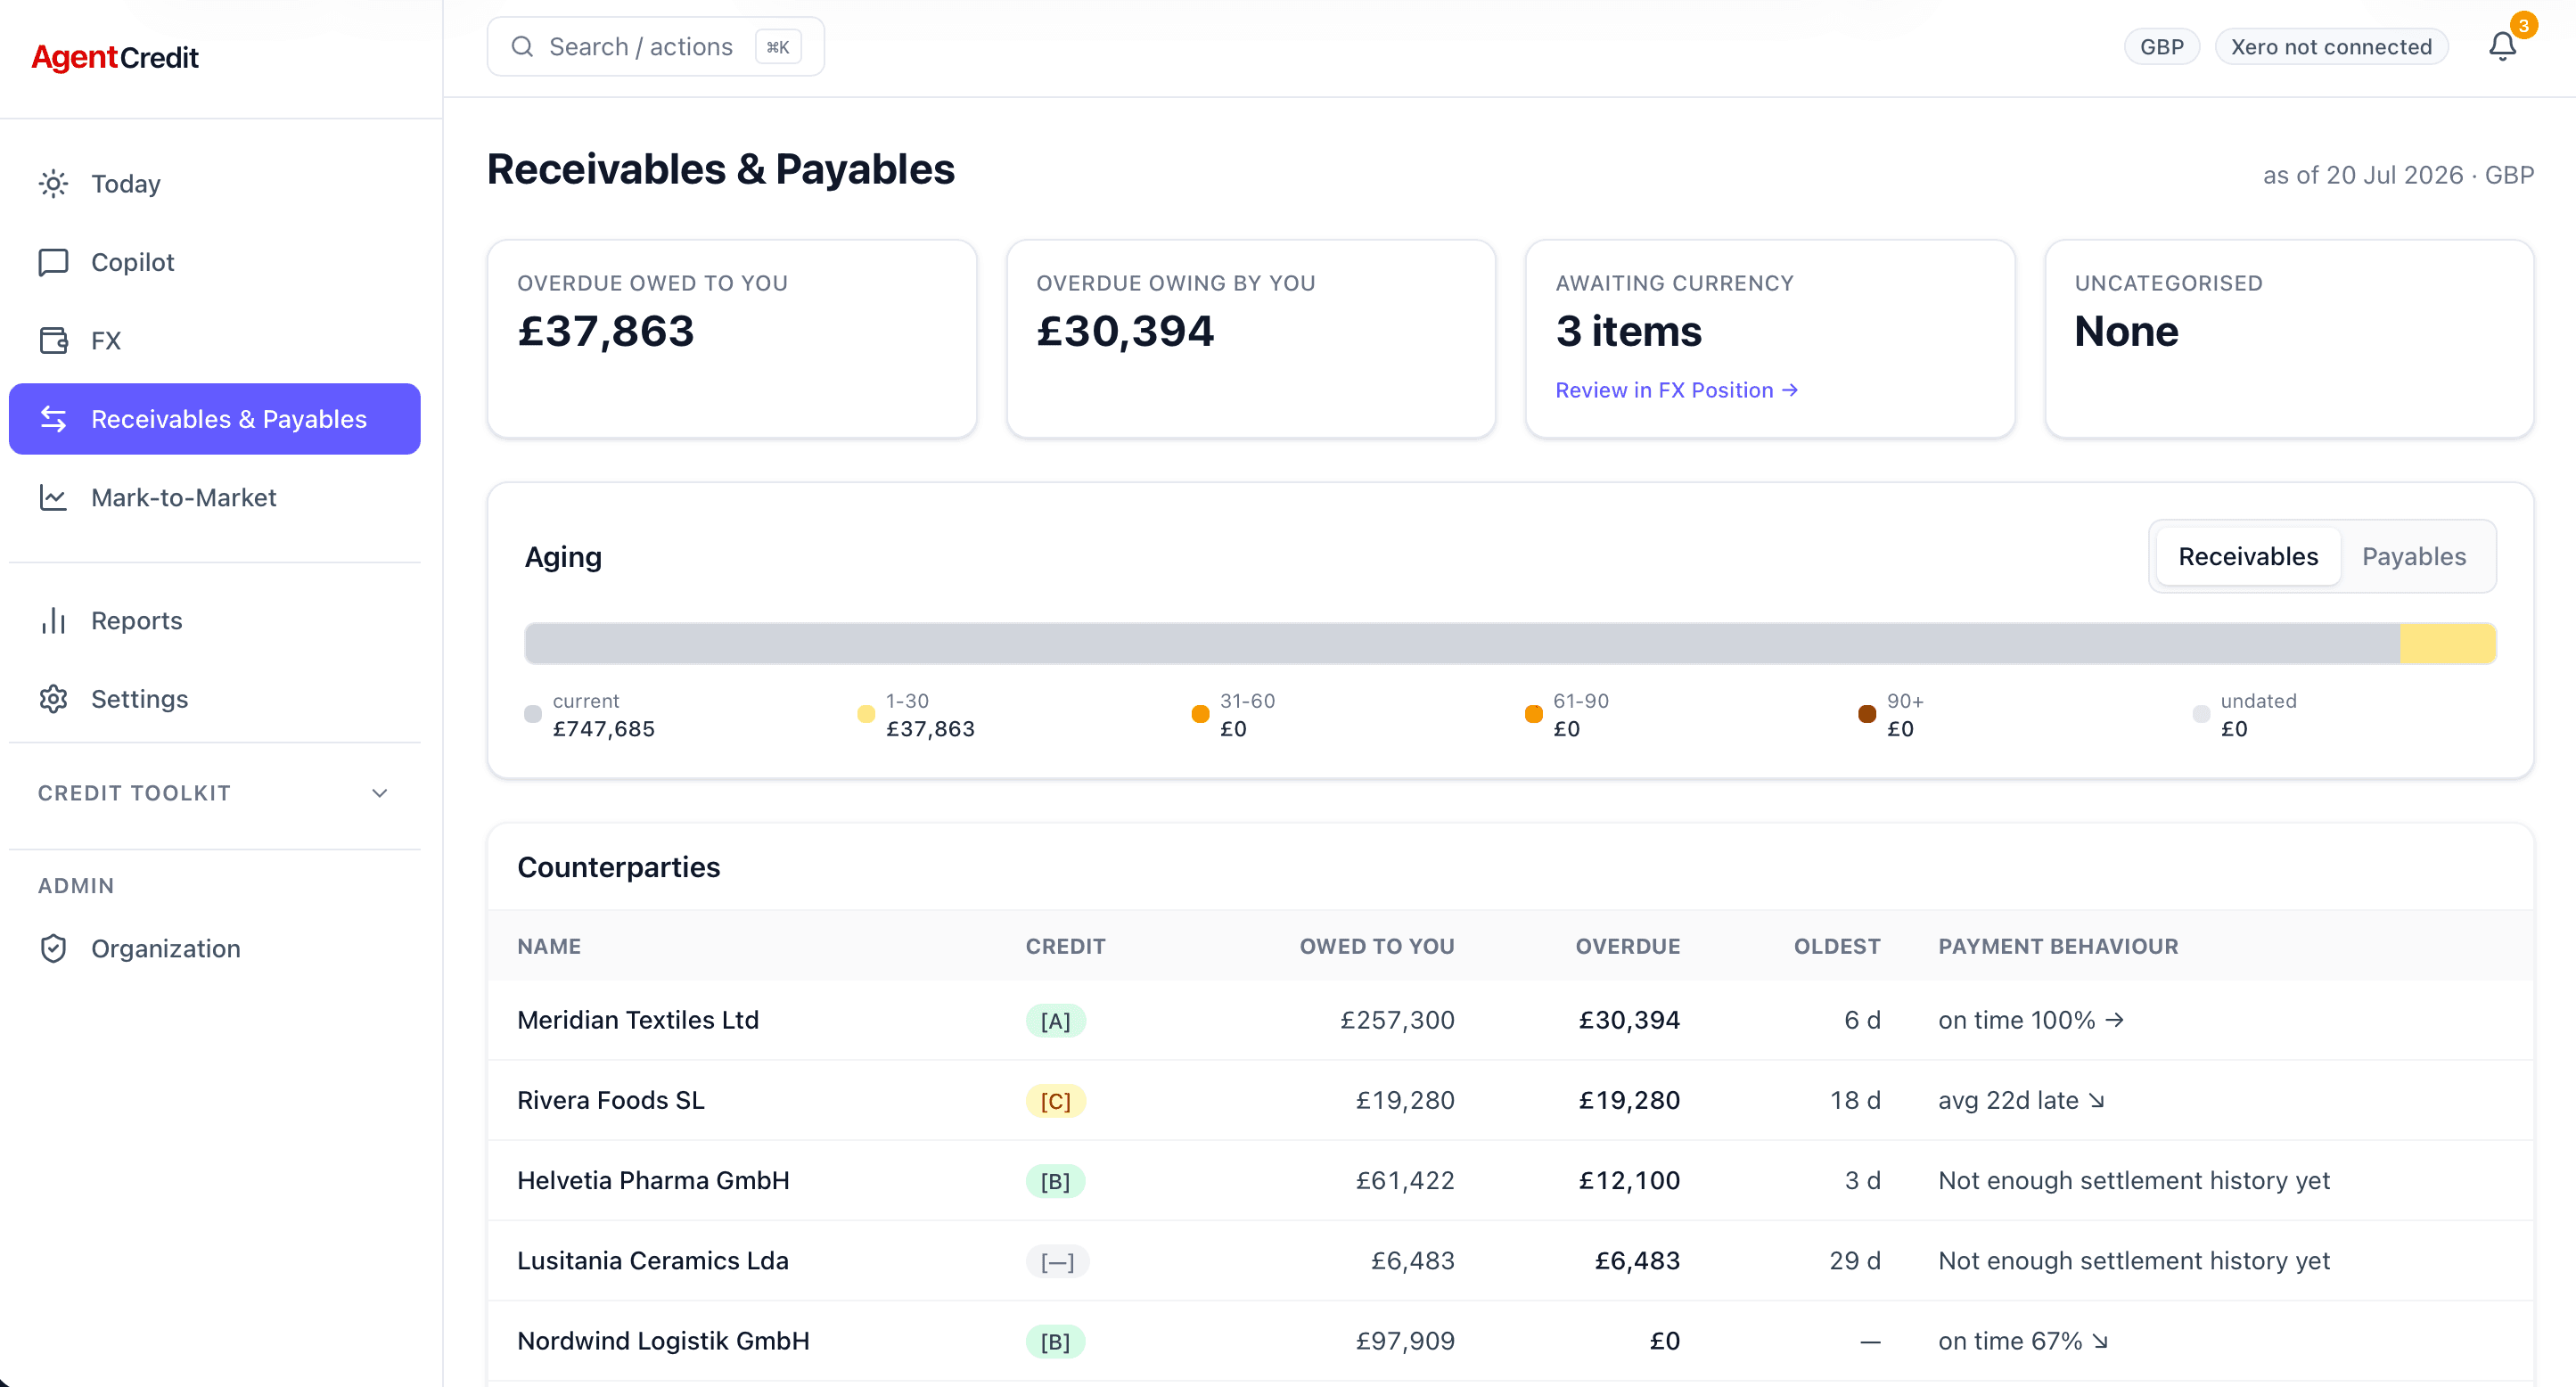Sort by Credit column header
Viewport: 2576px width, 1387px height.
(1065, 947)
